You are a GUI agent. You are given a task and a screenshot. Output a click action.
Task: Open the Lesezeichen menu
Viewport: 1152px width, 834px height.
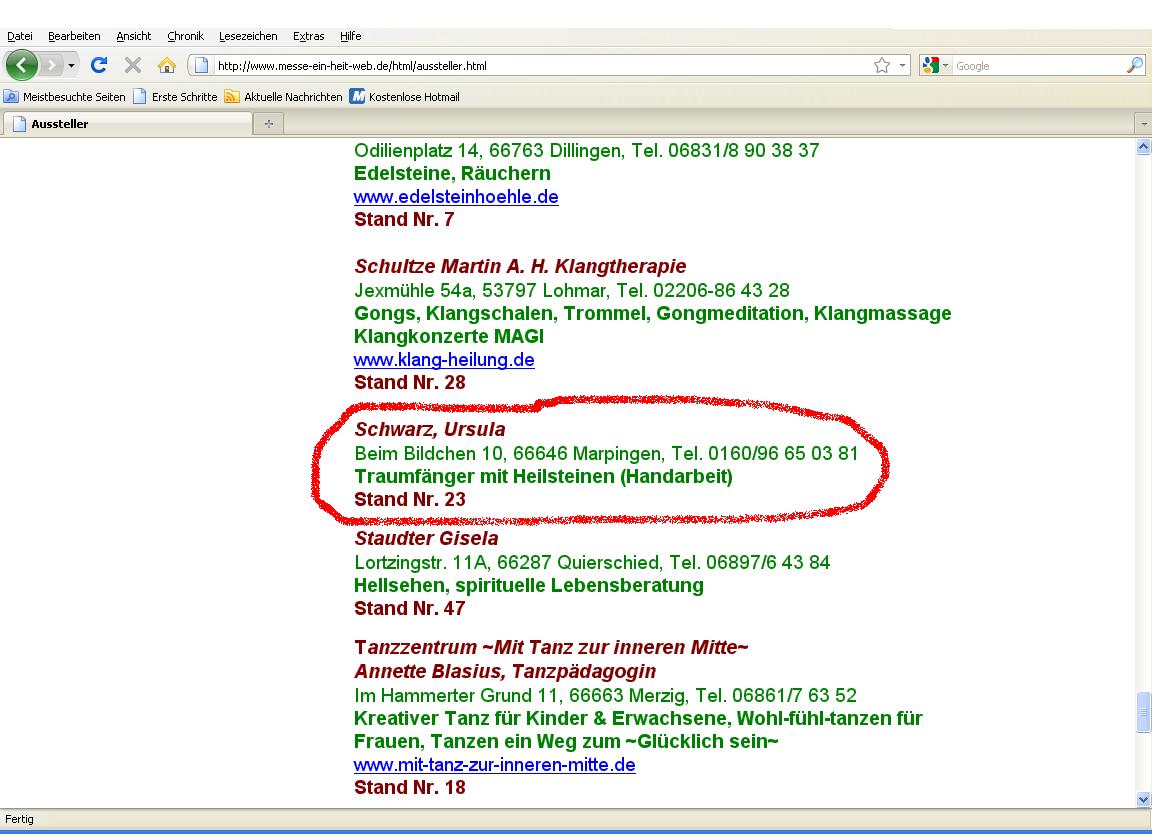point(248,36)
